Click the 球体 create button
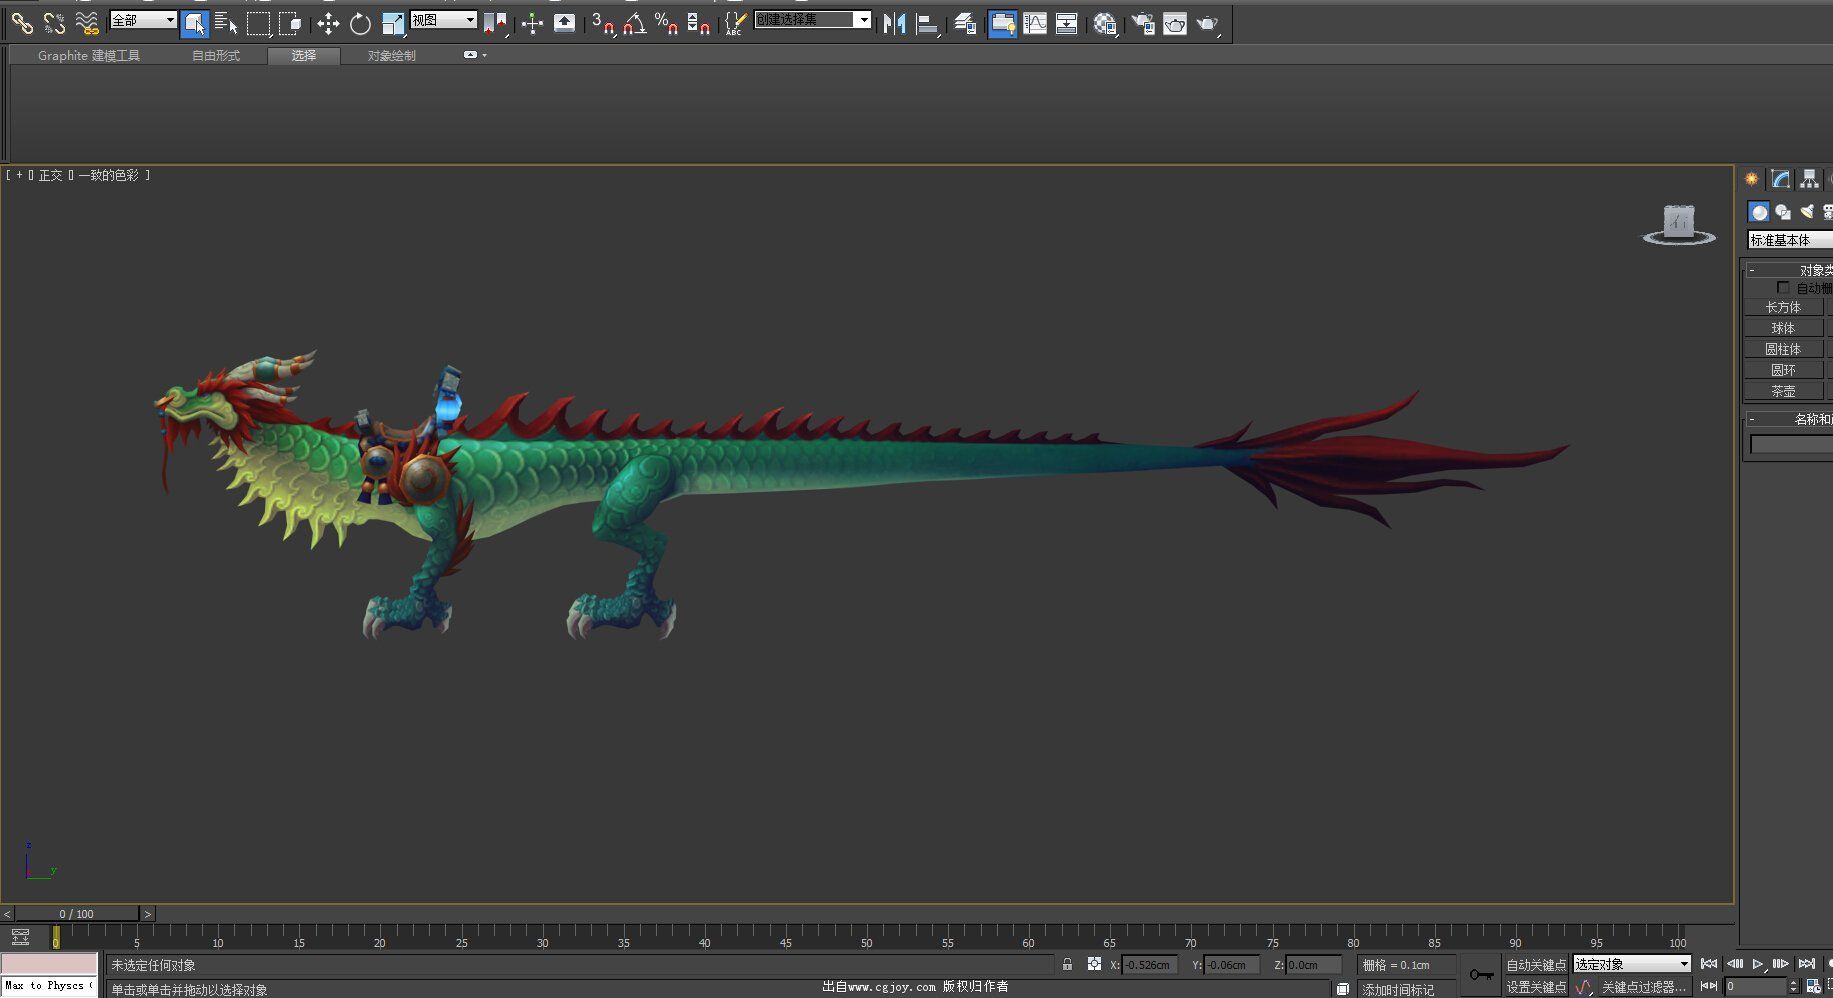This screenshot has width=1833, height=998. pyautogui.click(x=1783, y=328)
